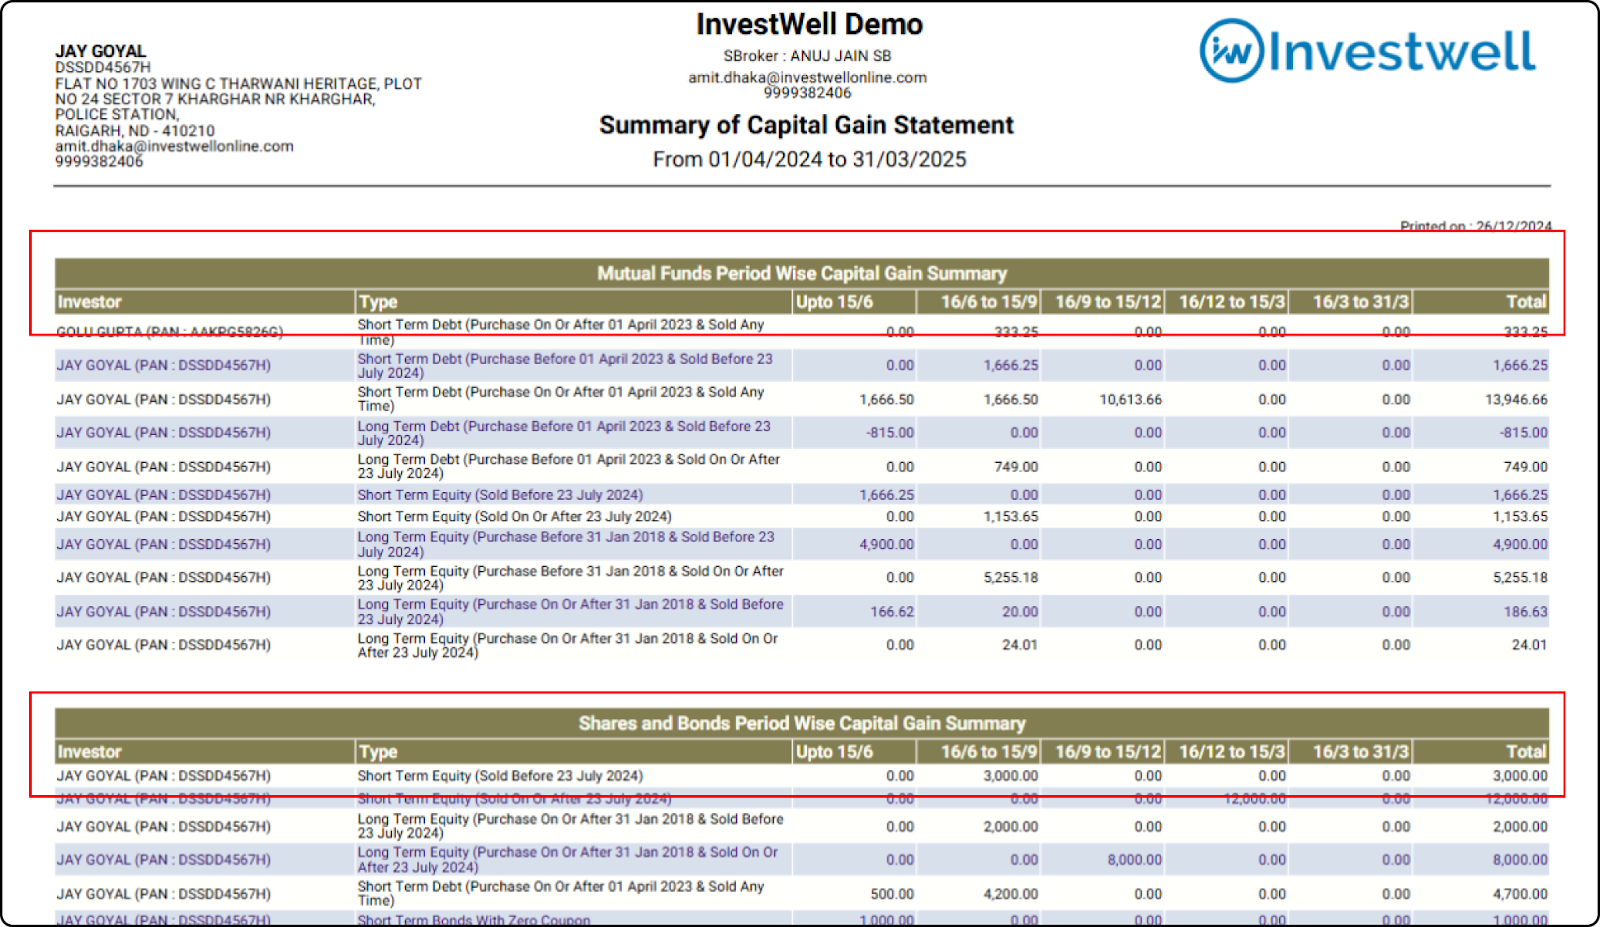Select the total value 13,946.66
Viewport: 1600px width, 927px height.
[x=1516, y=399]
